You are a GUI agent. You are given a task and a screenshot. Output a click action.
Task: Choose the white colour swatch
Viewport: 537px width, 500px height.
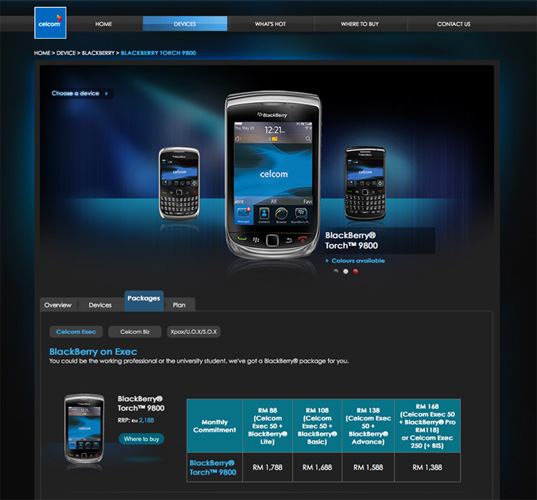click(x=346, y=271)
